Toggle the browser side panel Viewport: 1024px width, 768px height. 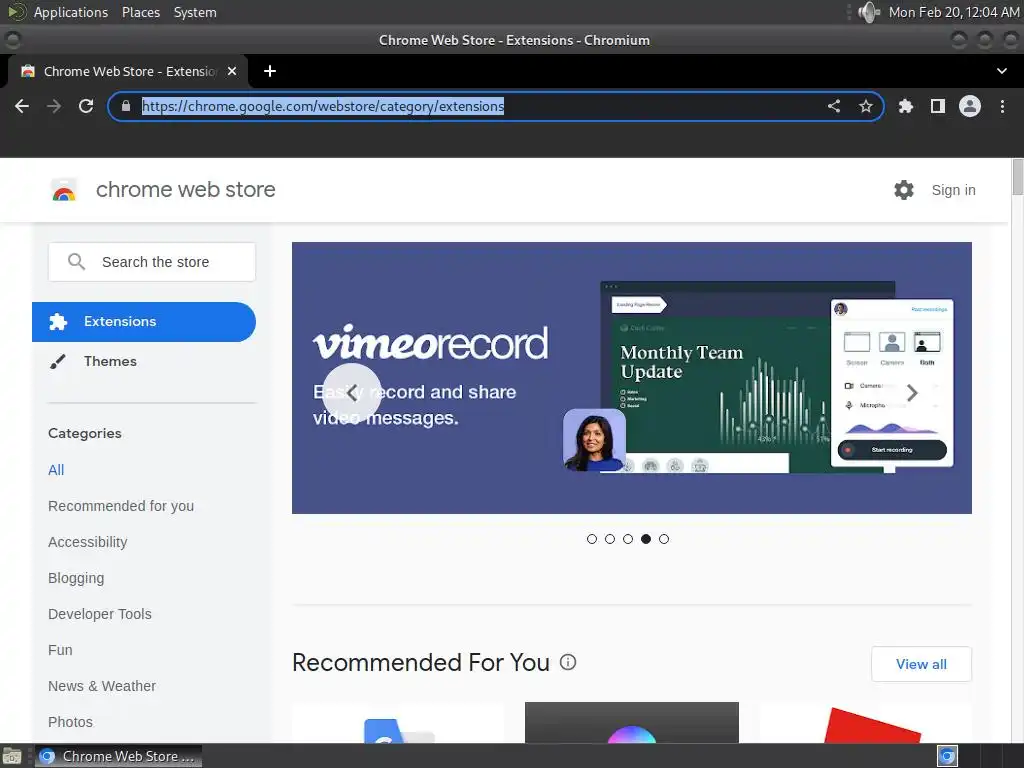pos(938,106)
